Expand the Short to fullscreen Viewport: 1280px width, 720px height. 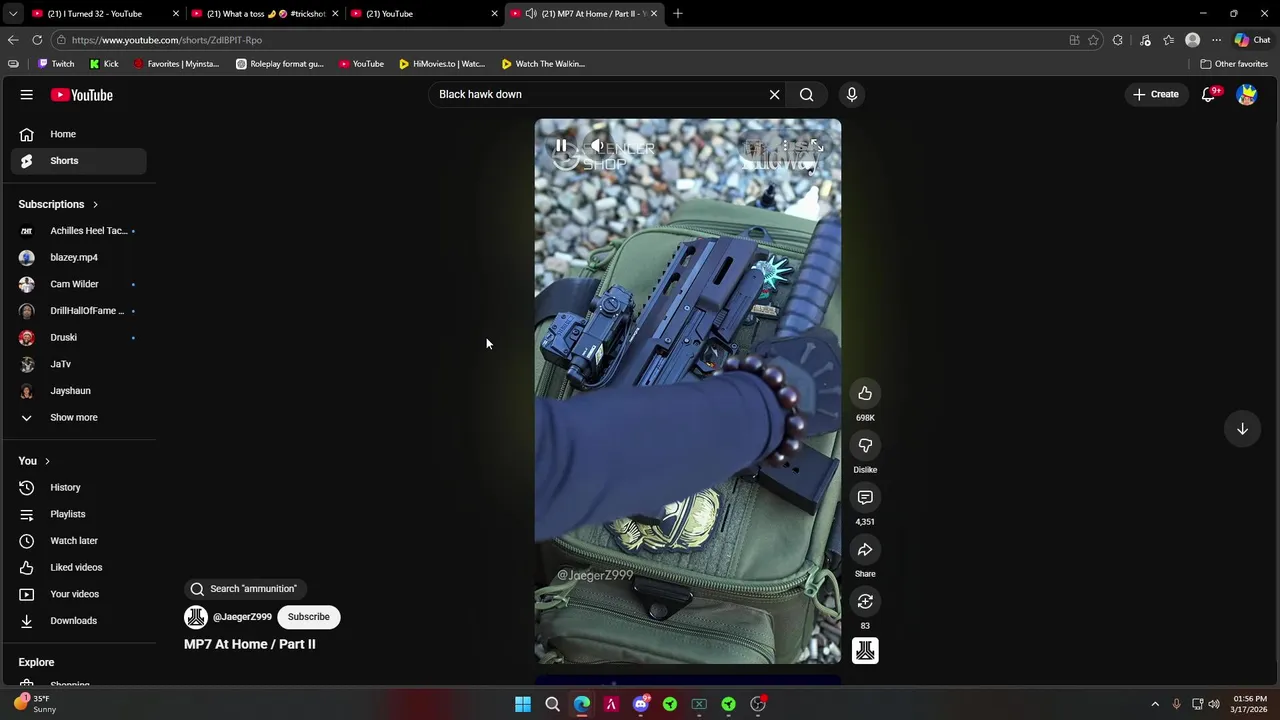click(x=817, y=146)
